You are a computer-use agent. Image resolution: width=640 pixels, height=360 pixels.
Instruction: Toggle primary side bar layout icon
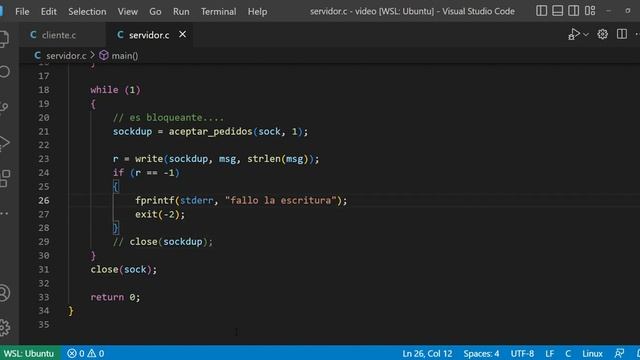(541, 11)
